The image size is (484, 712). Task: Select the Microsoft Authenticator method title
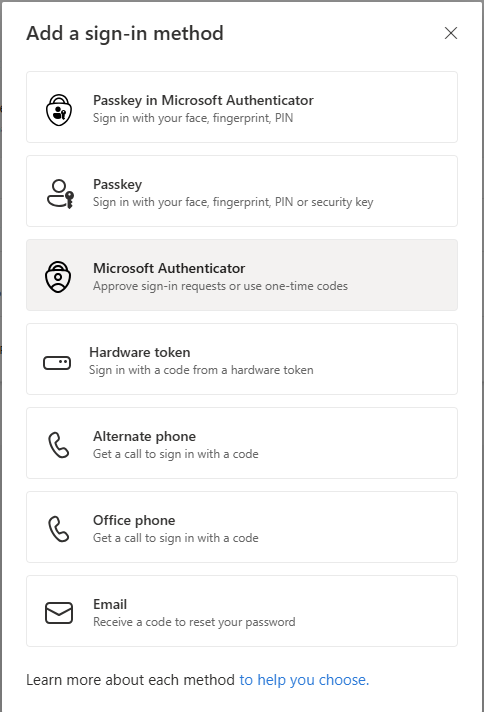coord(169,268)
